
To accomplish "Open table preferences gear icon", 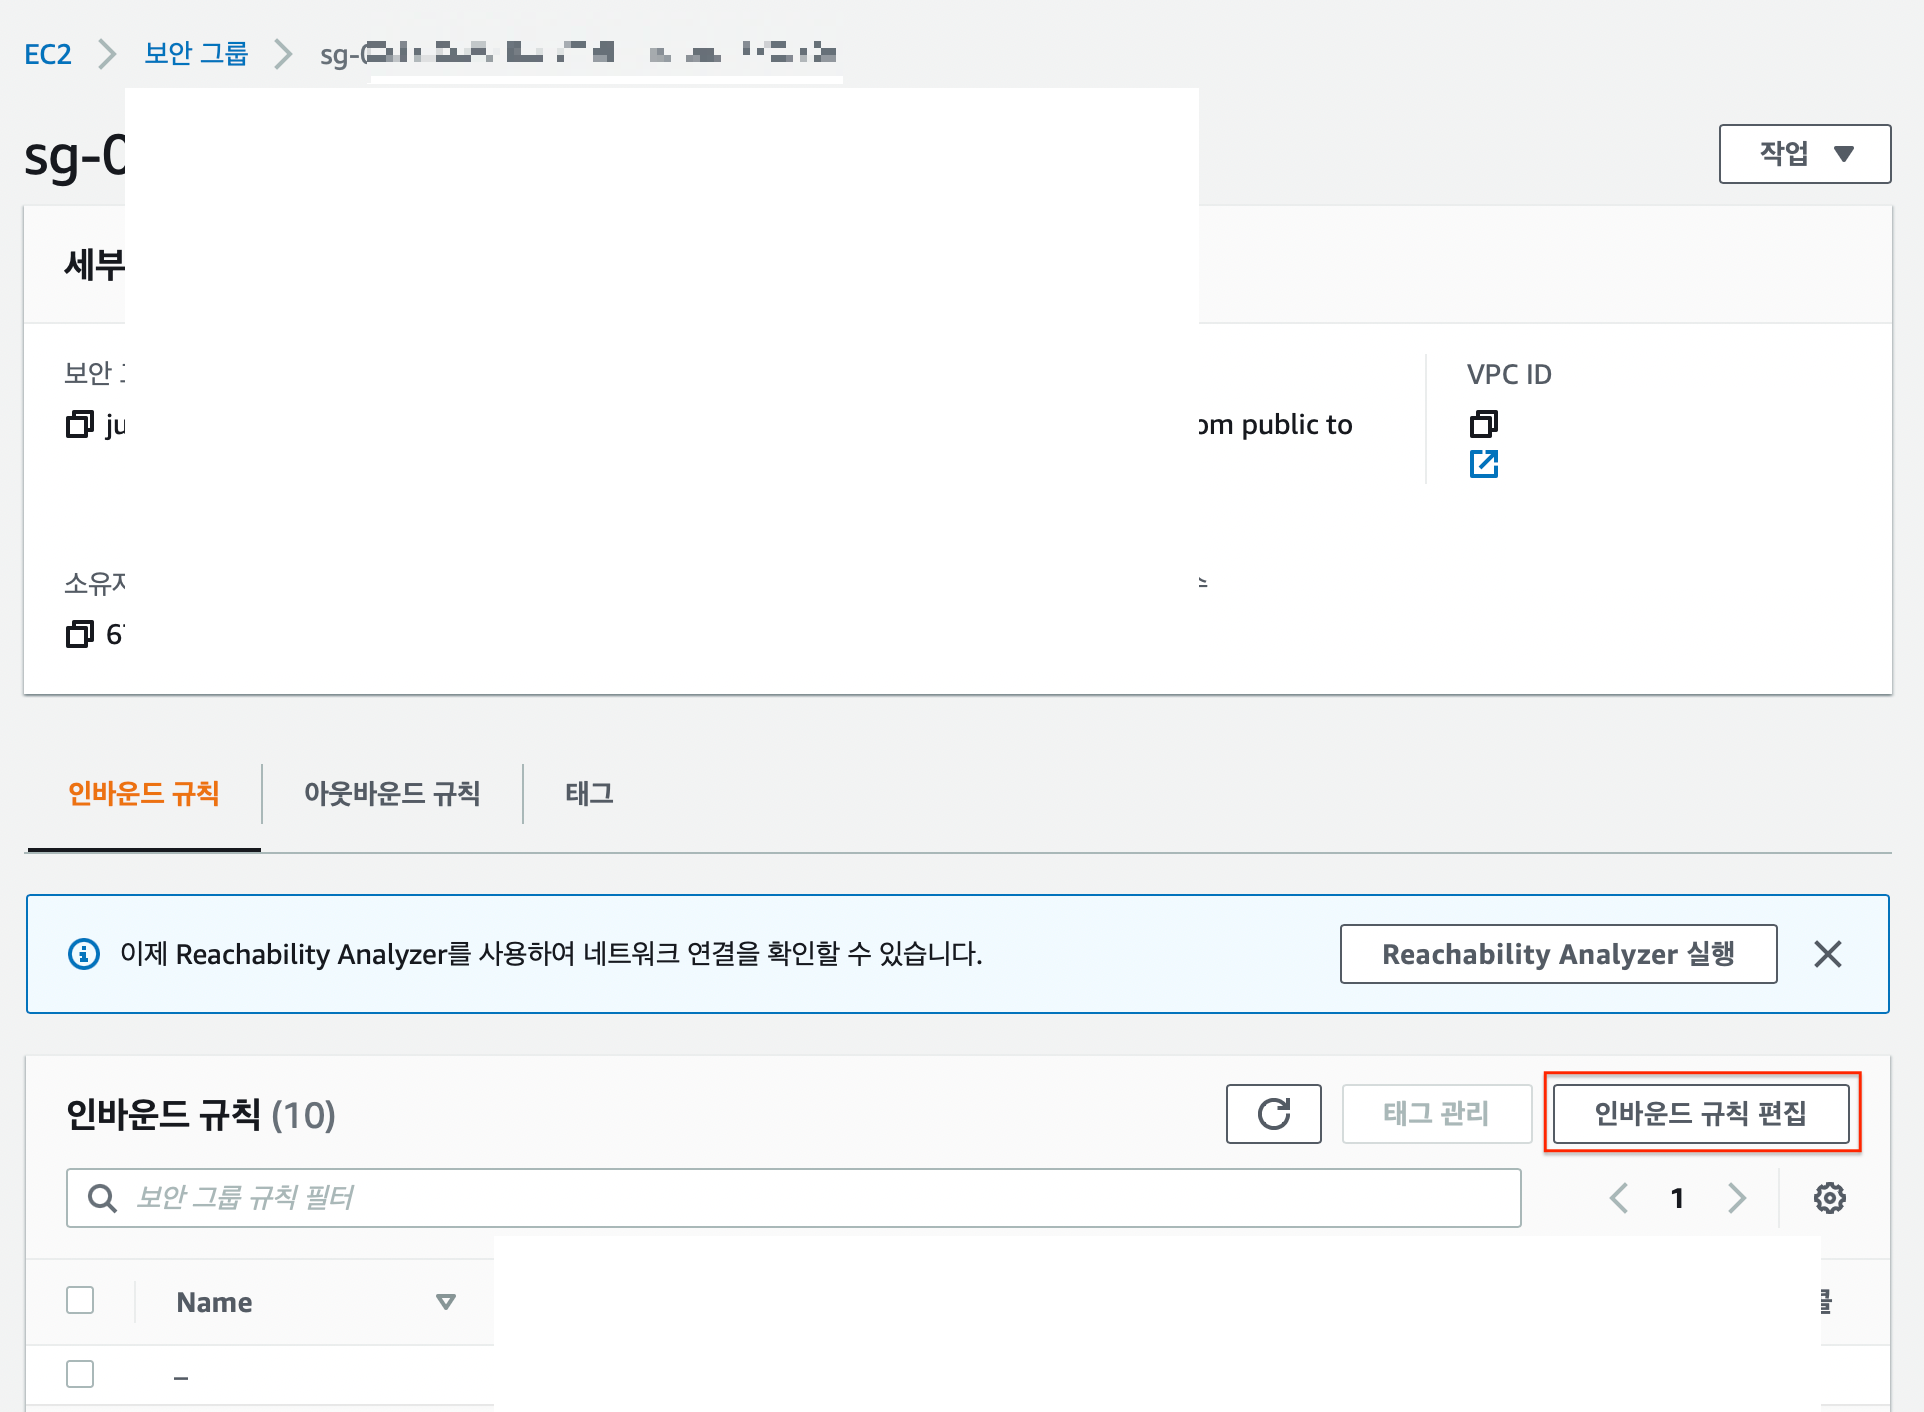I will click(1829, 1198).
